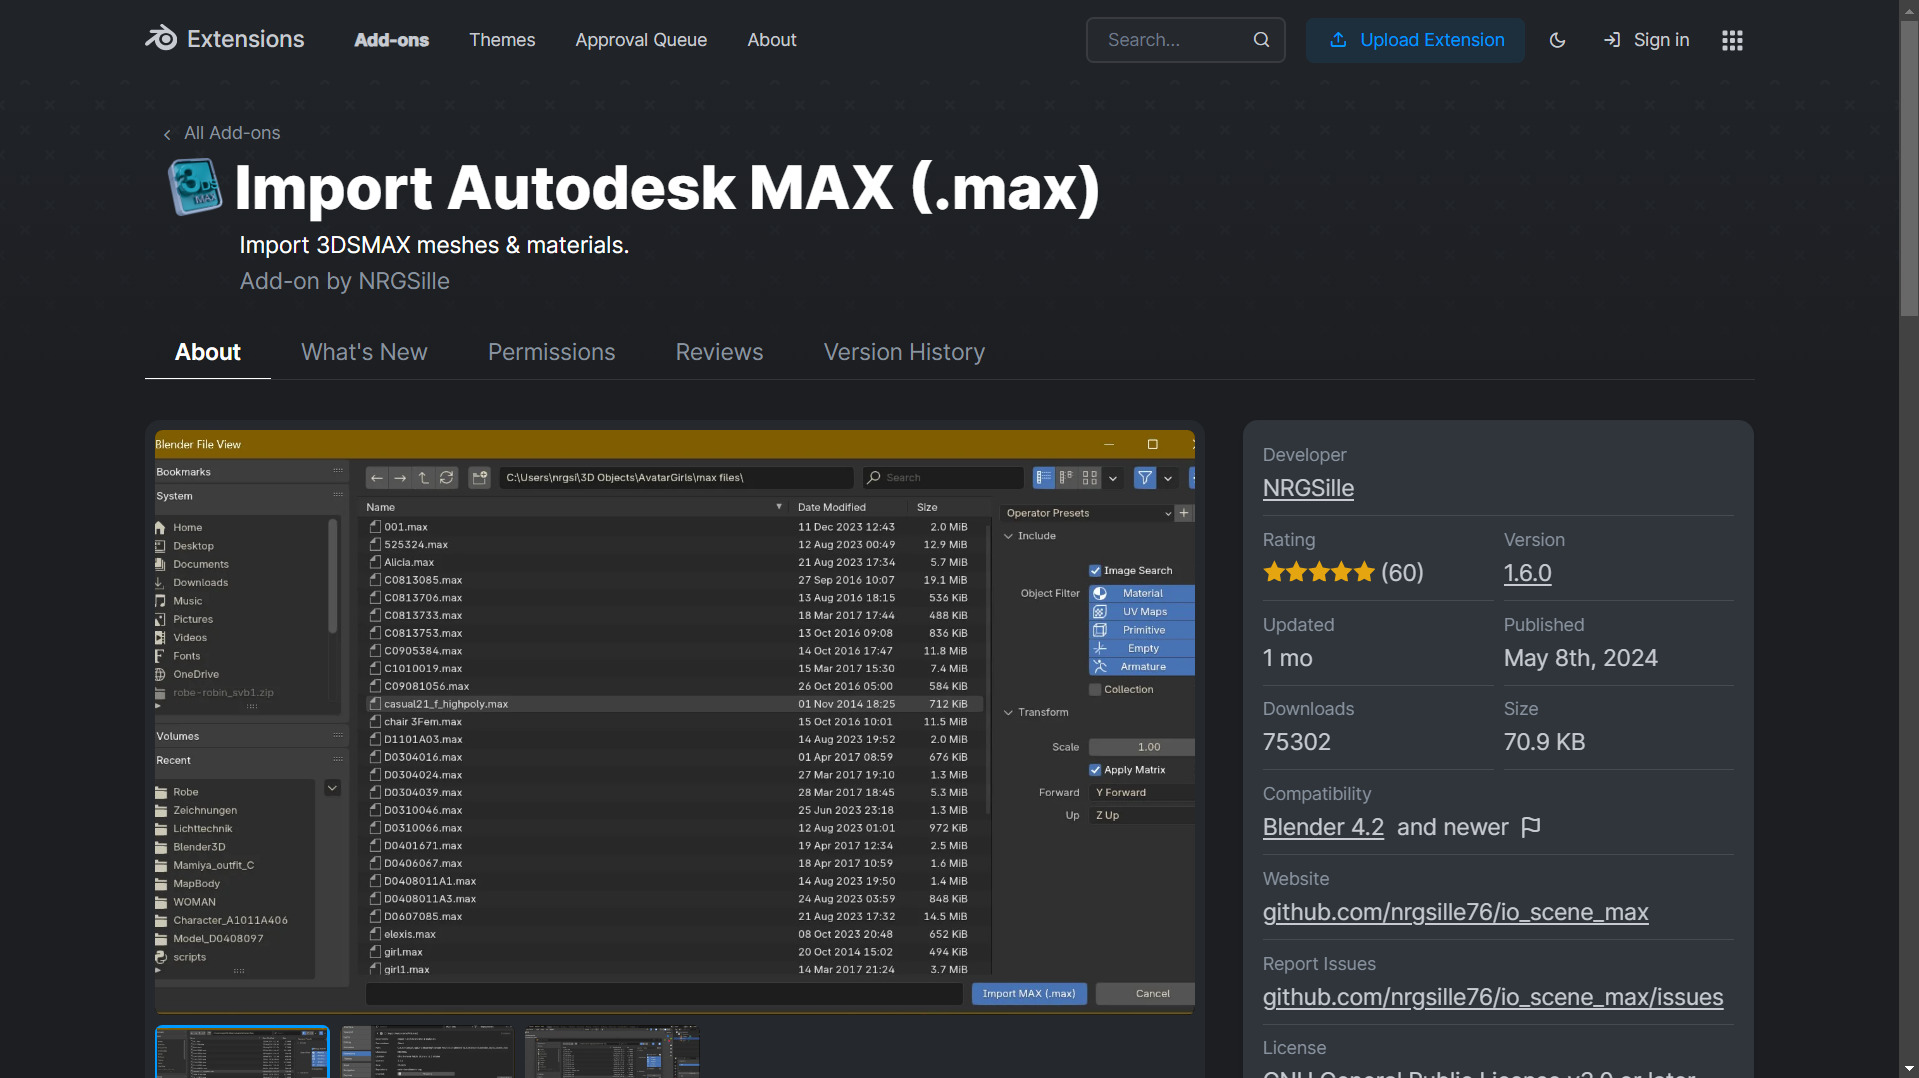Screen dimensions: 1919x1078
Task: Go back to All Add-ons
Action: point(222,133)
